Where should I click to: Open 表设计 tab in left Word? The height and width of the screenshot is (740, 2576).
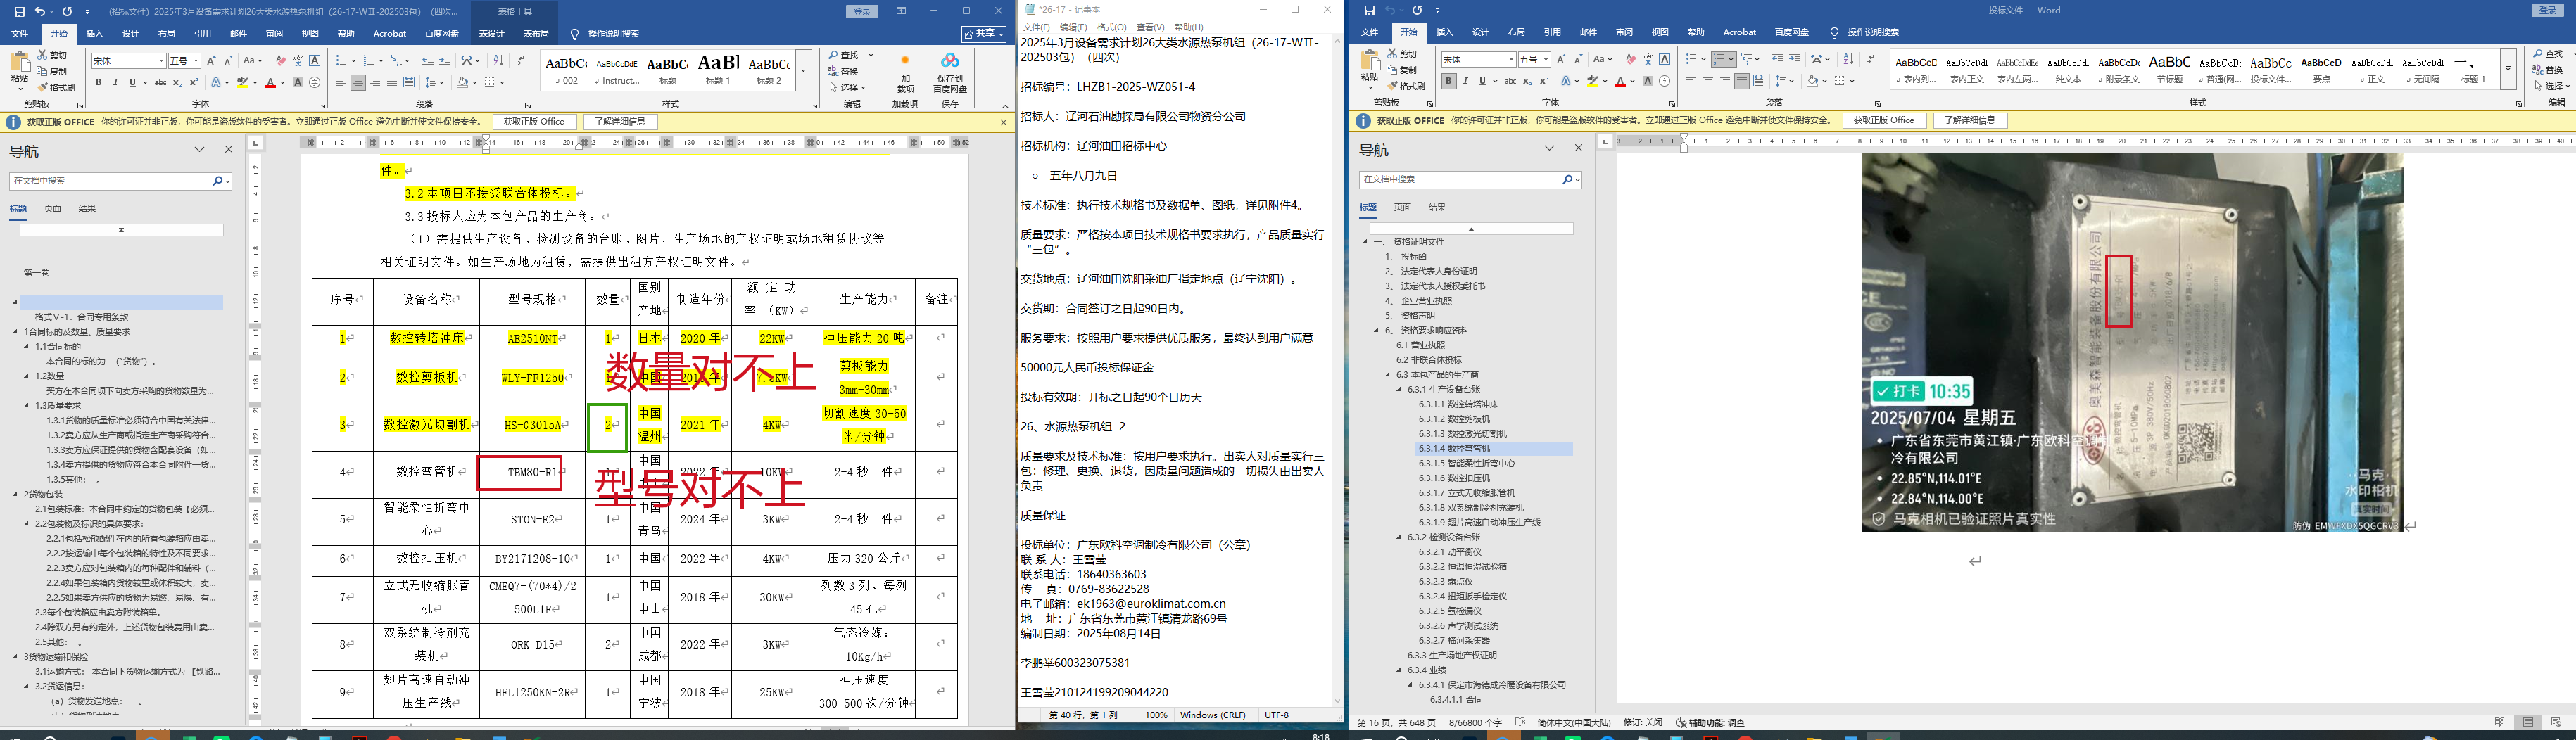[491, 33]
